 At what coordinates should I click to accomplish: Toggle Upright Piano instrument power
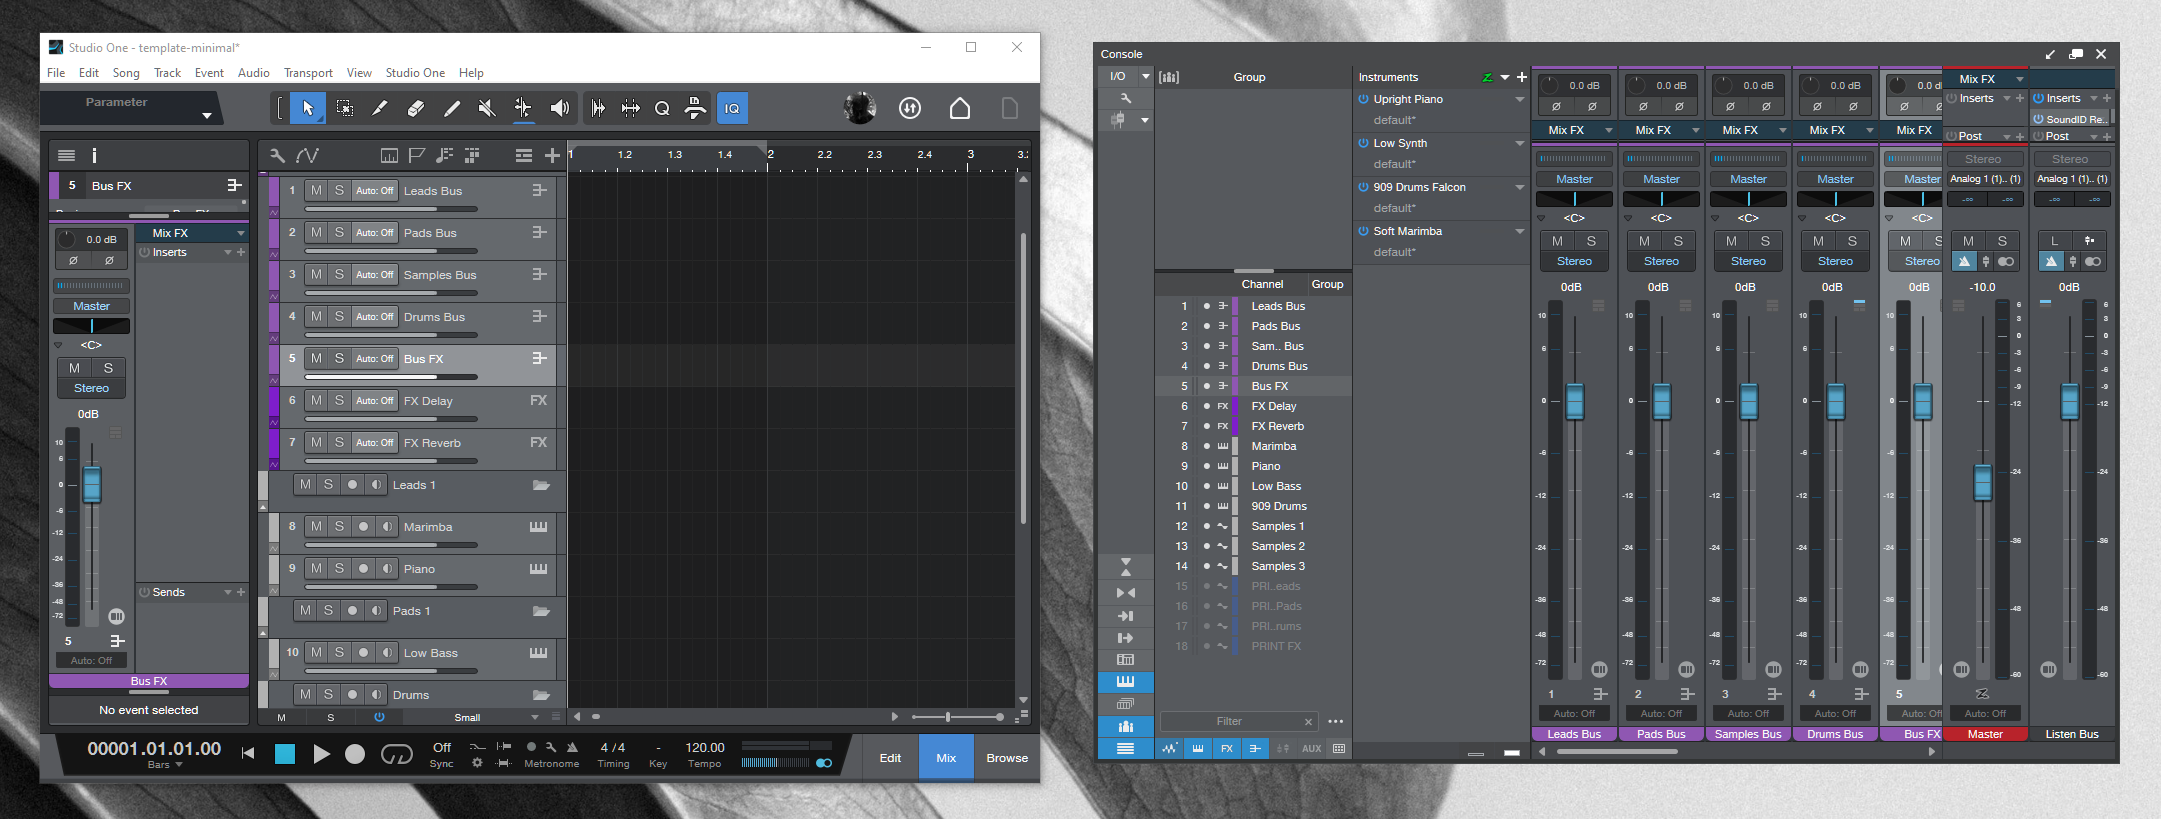click(x=1363, y=99)
